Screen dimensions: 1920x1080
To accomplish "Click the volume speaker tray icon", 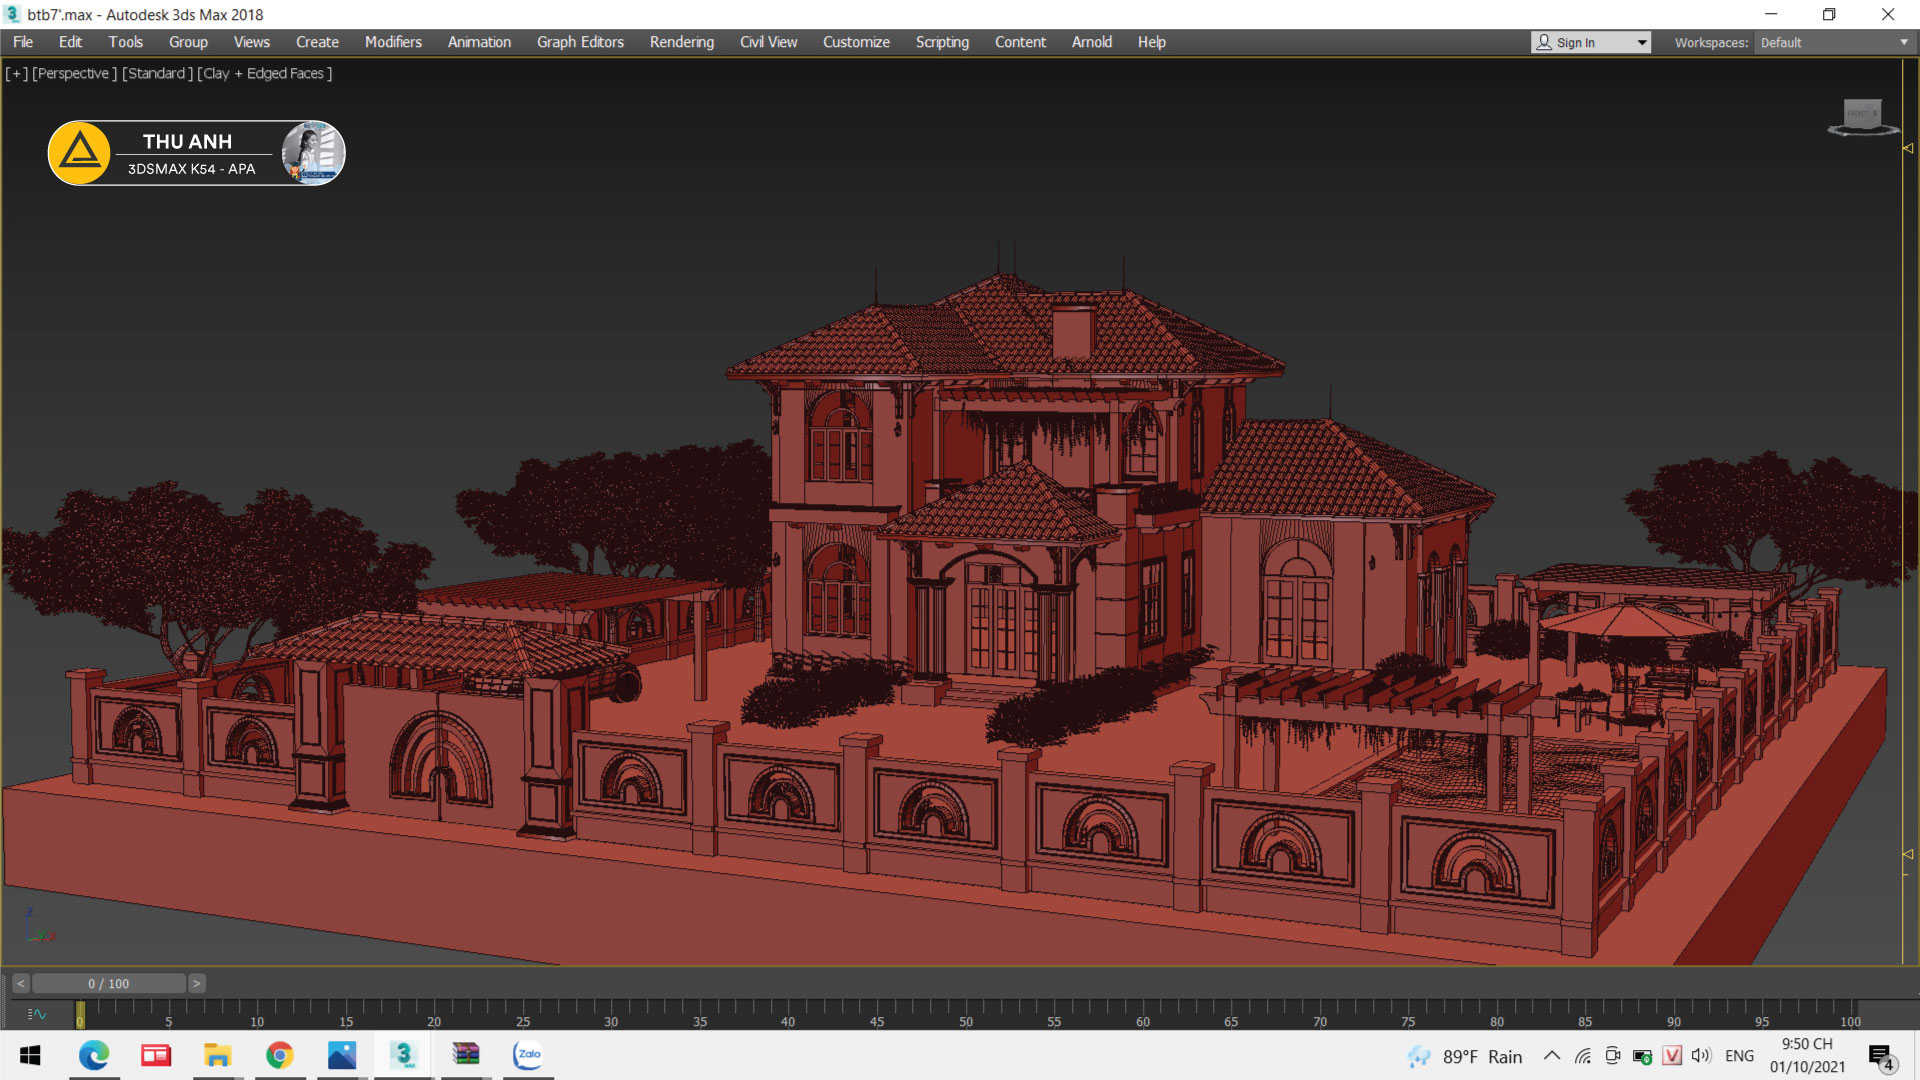I will tap(1701, 1056).
